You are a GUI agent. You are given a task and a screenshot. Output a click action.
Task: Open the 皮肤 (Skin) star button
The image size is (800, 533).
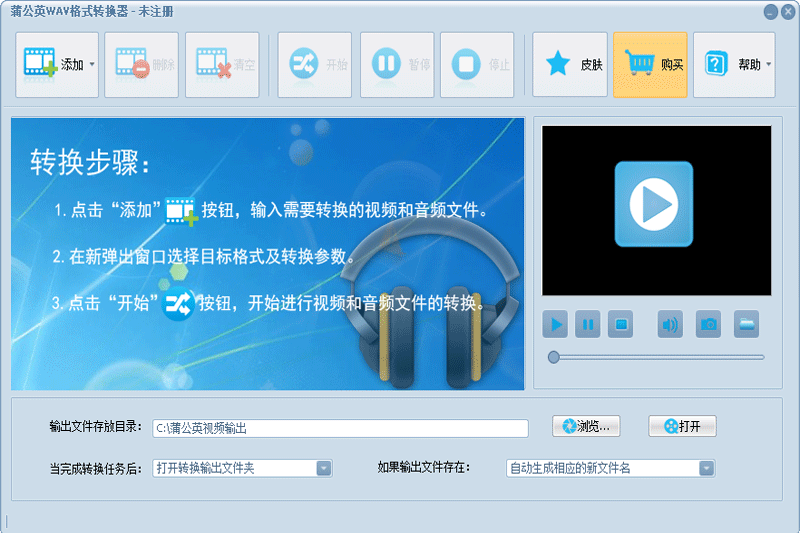[x=569, y=65]
